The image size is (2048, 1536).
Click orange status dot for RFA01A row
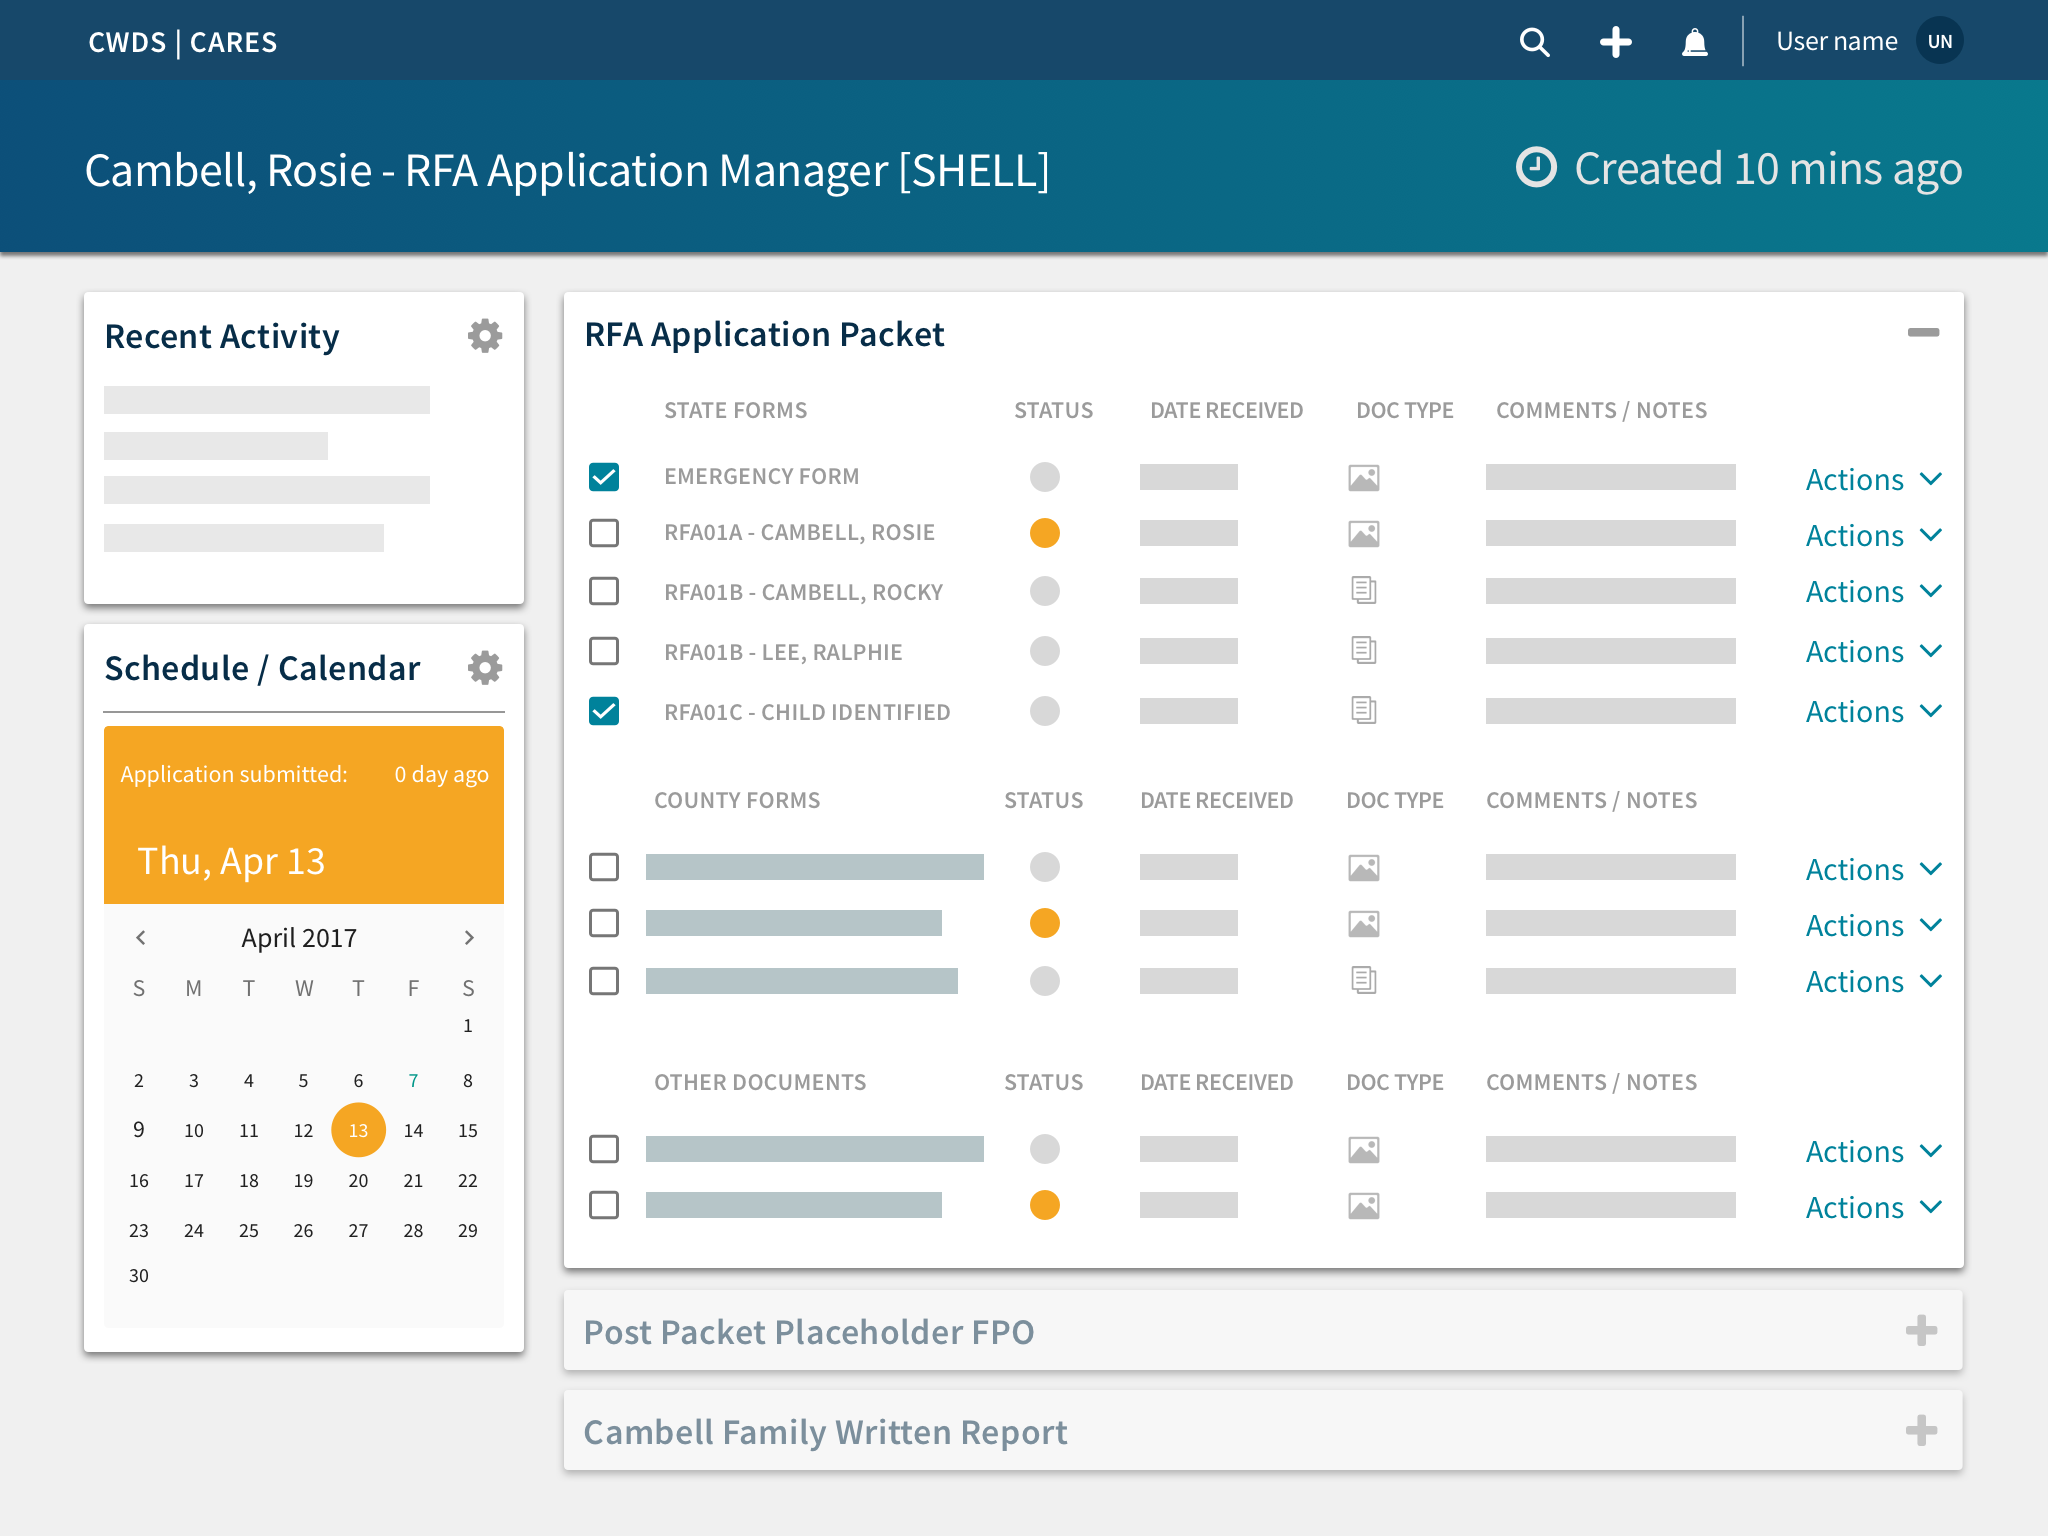click(x=1044, y=533)
